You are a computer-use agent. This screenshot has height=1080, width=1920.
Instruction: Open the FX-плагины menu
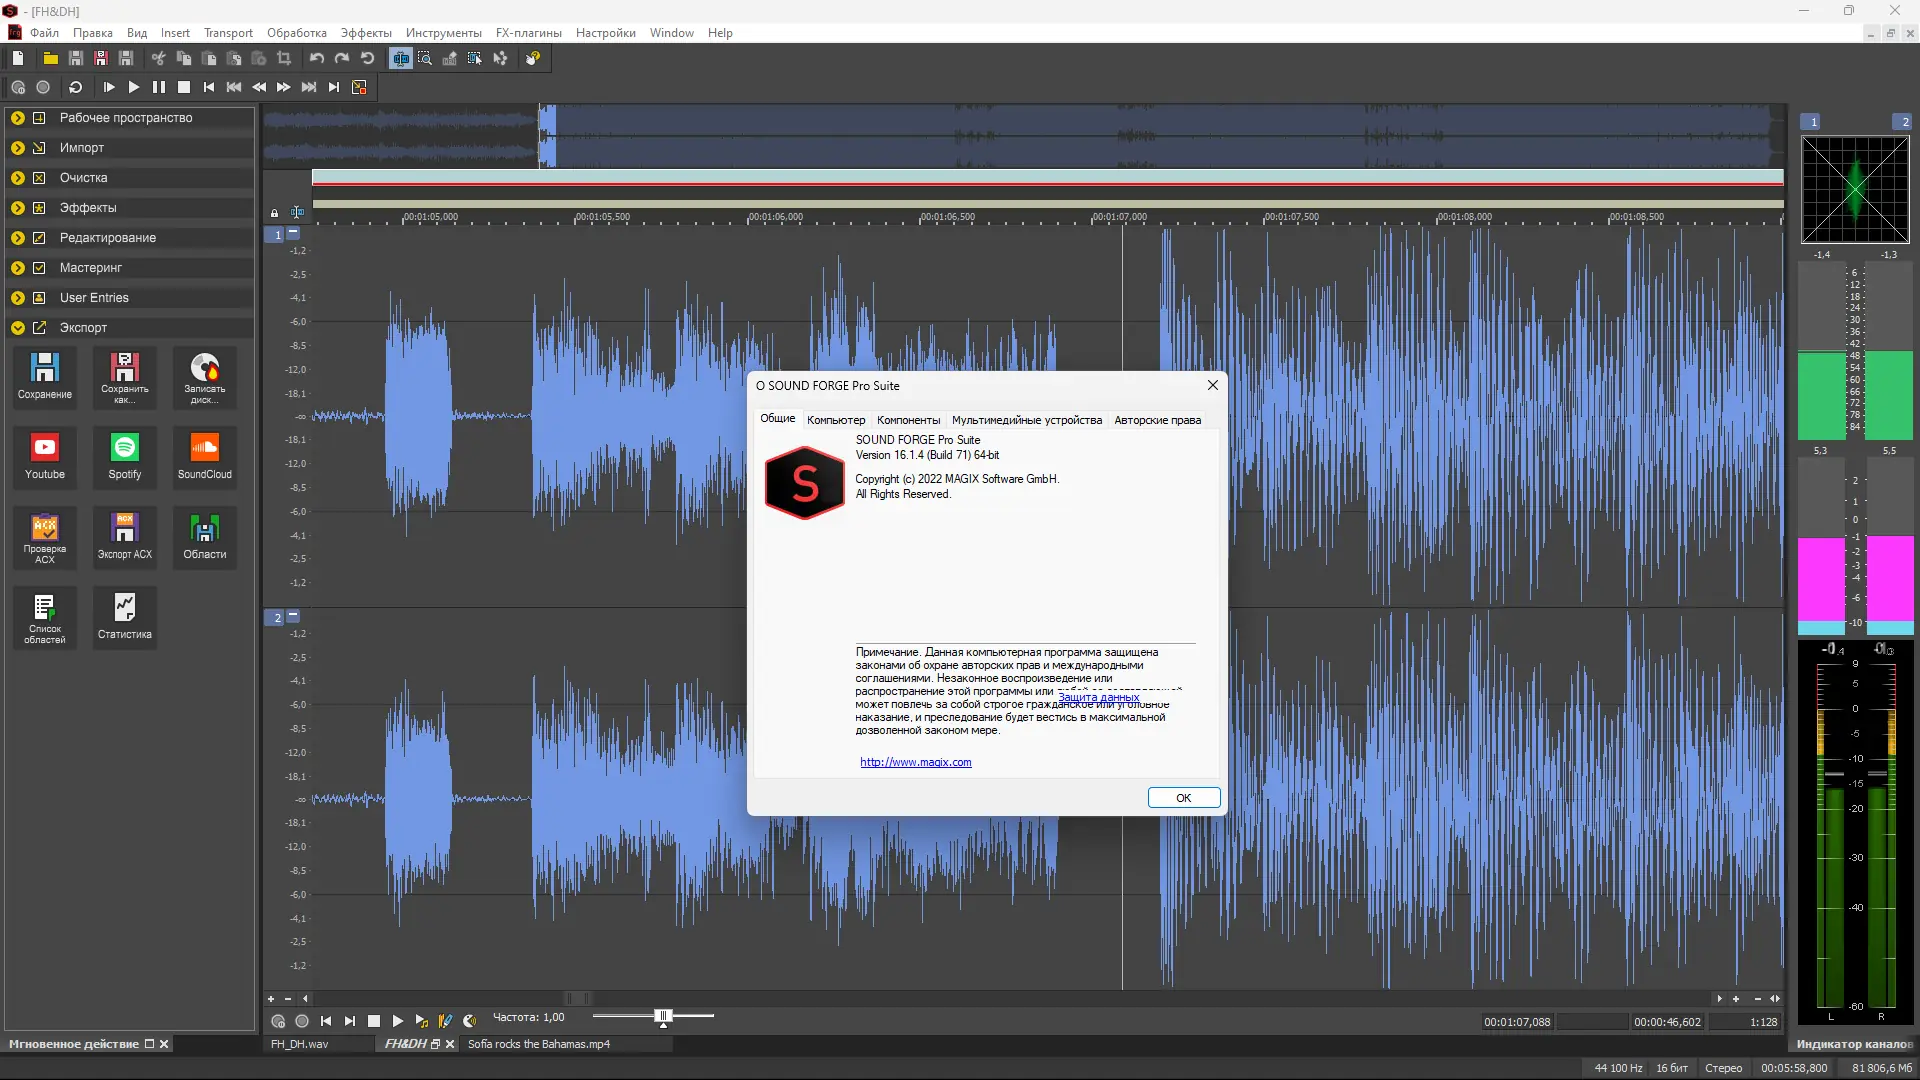(528, 33)
